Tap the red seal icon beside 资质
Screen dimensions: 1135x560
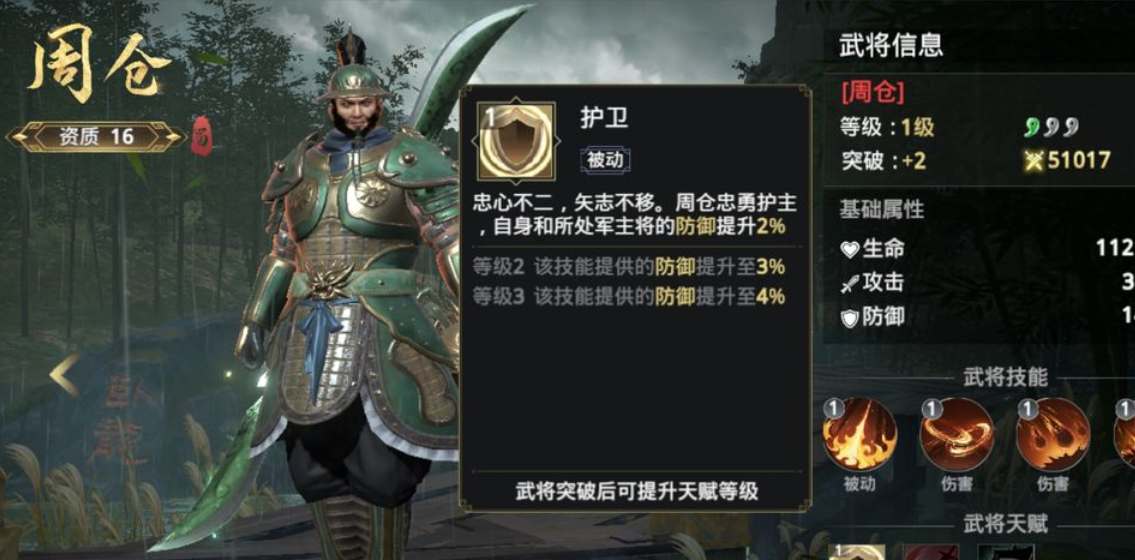pos(202,137)
